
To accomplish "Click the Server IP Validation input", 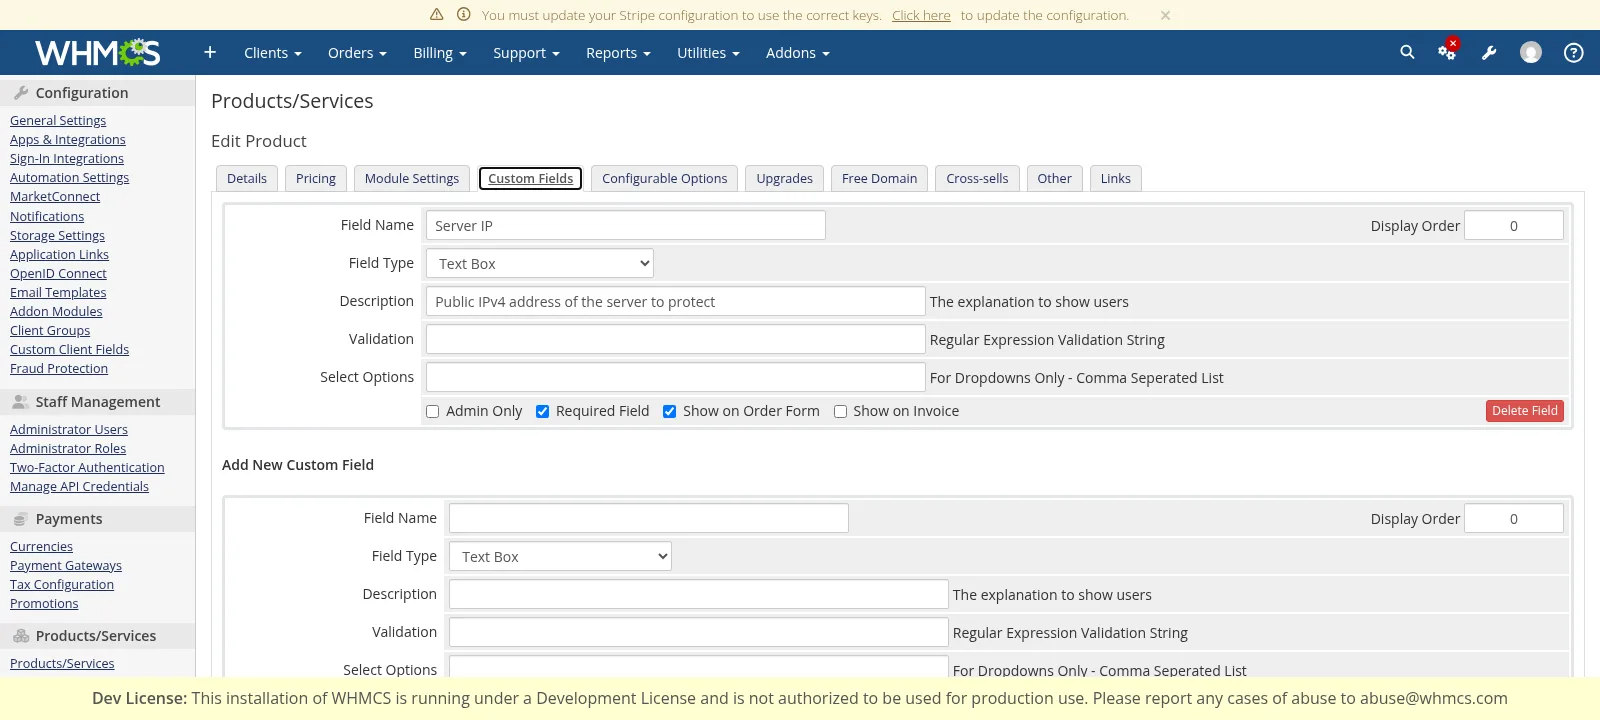I will pos(676,340).
